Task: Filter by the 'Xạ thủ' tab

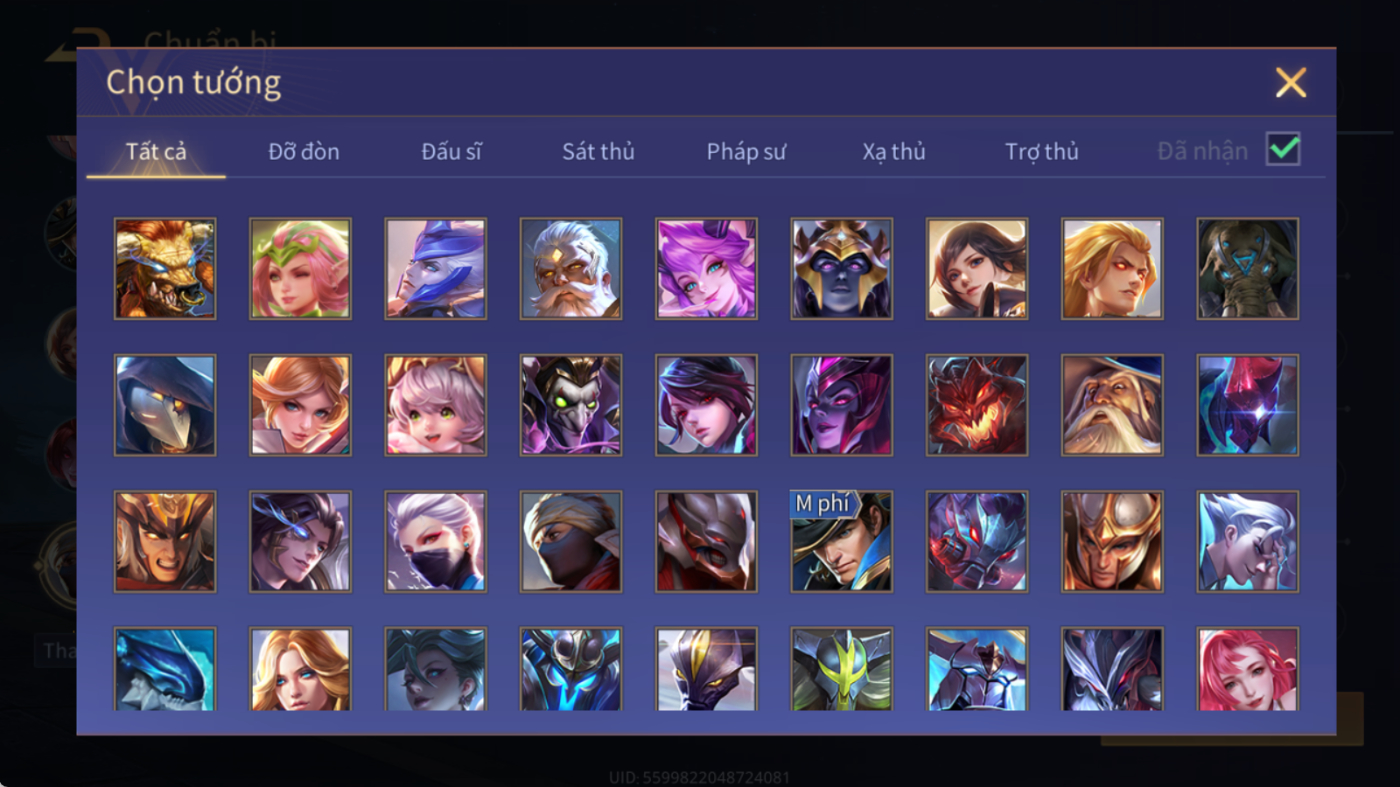Action: click(894, 151)
